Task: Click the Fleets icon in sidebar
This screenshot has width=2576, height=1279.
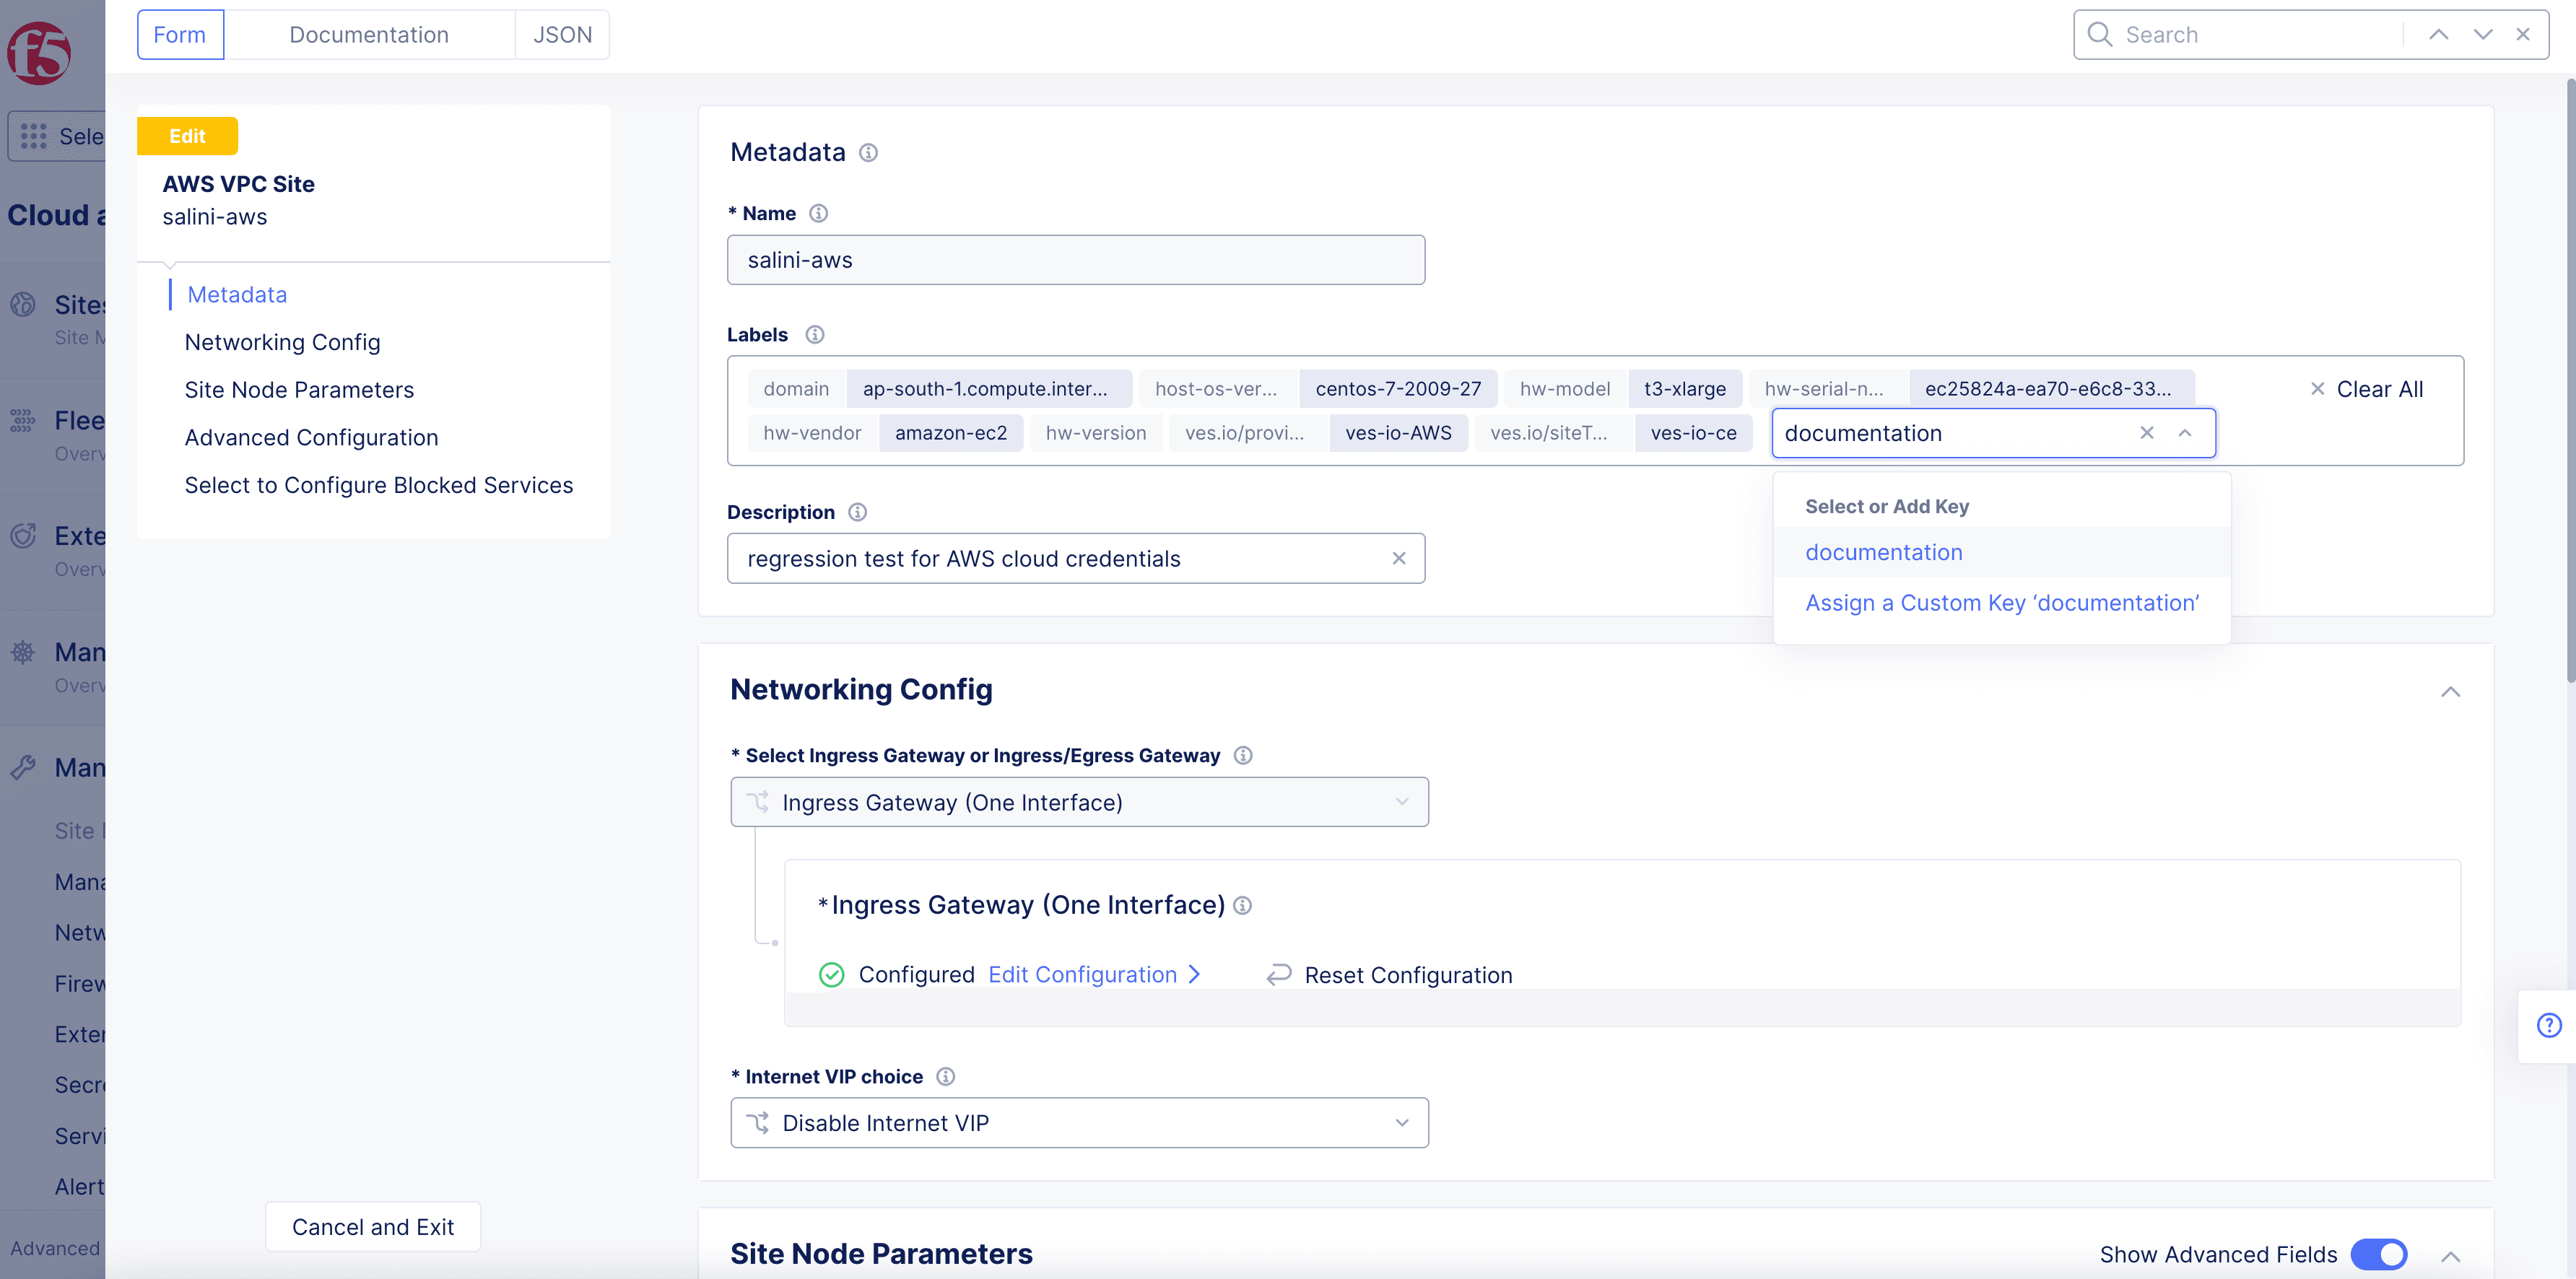Action: [23, 421]
